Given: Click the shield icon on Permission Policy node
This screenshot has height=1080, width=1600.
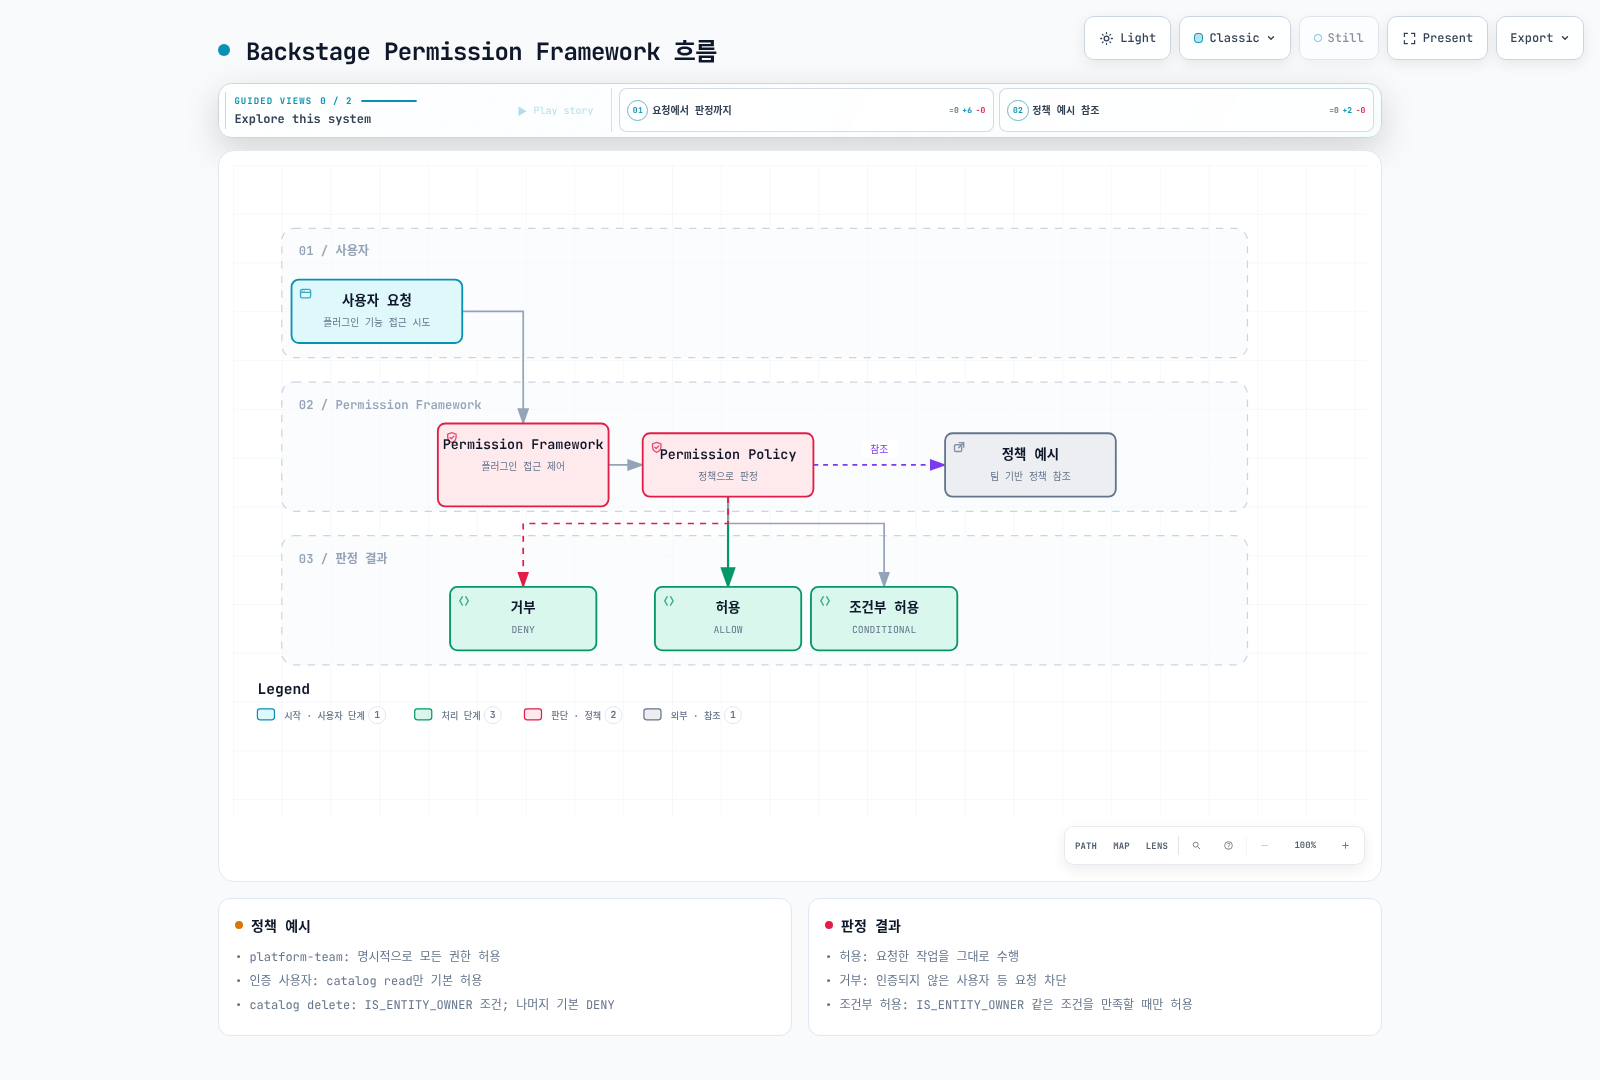Looking at the screenshot, I should [657, 448].
